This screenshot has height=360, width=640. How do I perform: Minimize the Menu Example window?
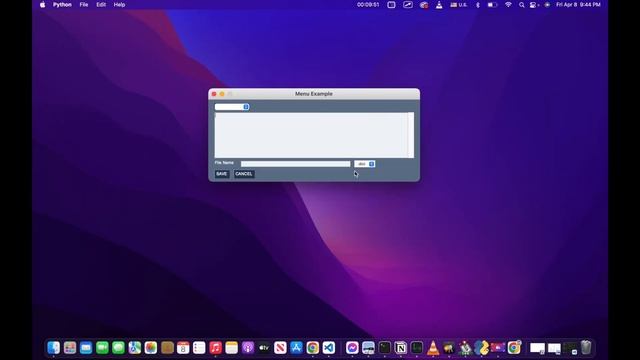coord(222,94)
